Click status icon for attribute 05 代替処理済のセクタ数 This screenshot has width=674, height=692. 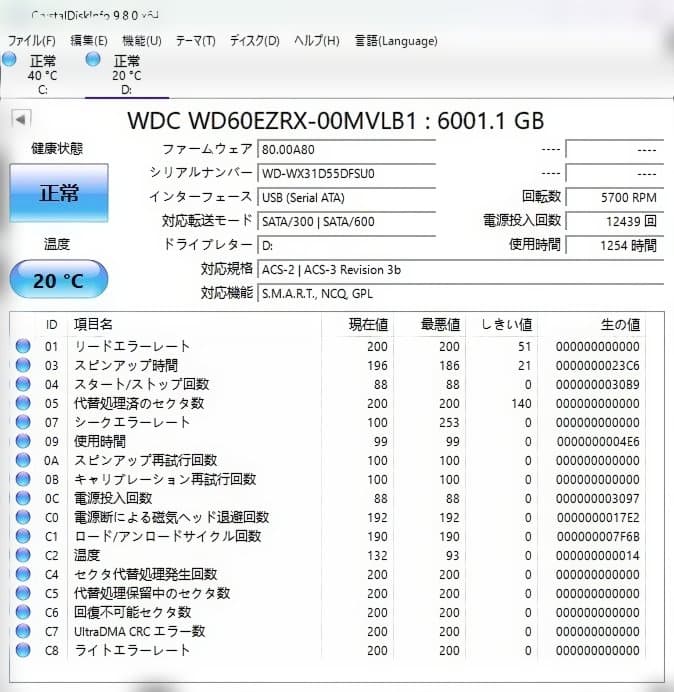(x=23, y=403)
